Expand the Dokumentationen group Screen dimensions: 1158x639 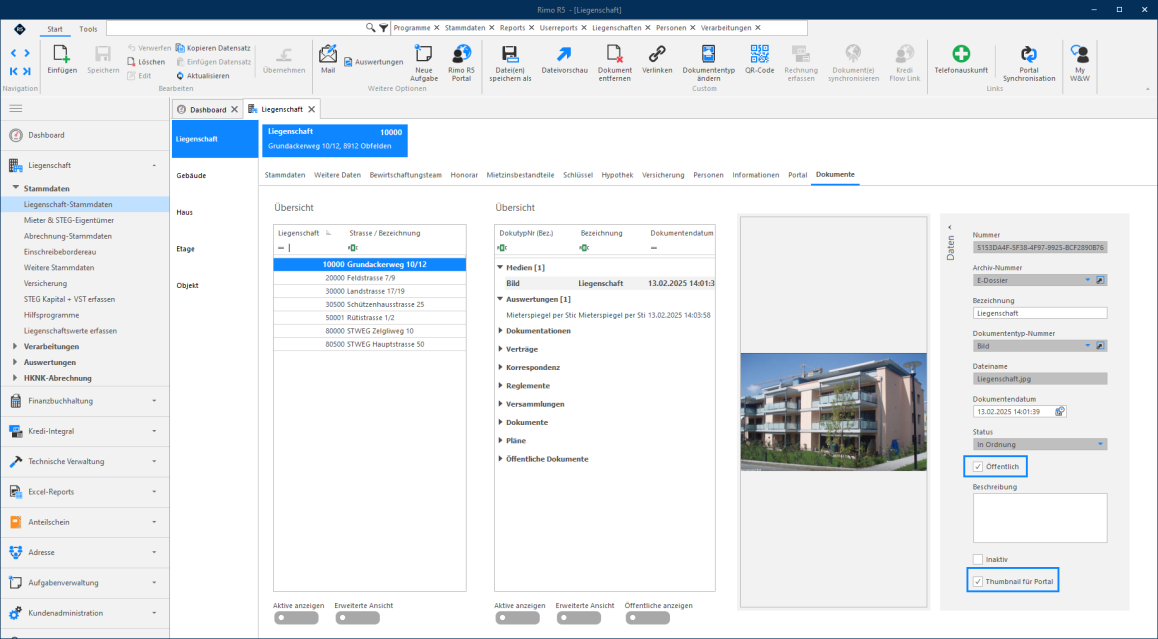click(x=501, y=331)
